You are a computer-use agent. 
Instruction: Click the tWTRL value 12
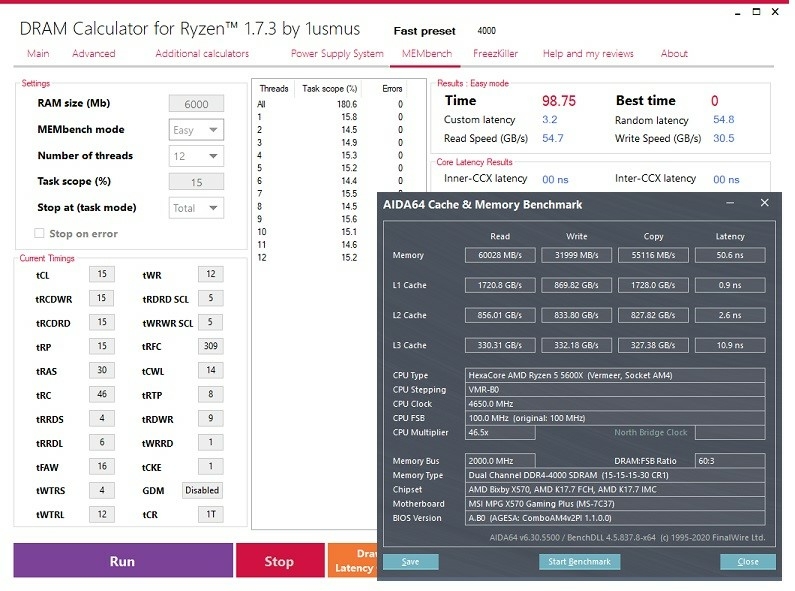coord(102,514)
